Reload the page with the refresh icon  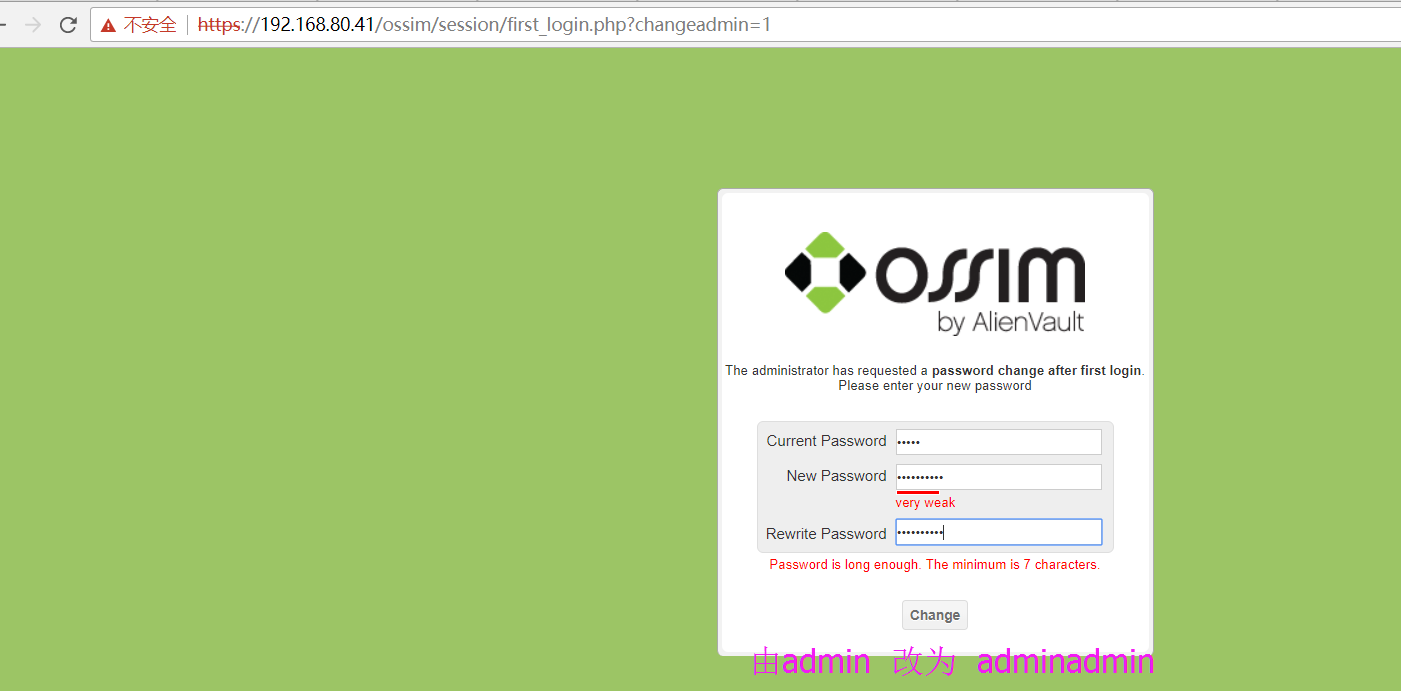coord(68,25)
